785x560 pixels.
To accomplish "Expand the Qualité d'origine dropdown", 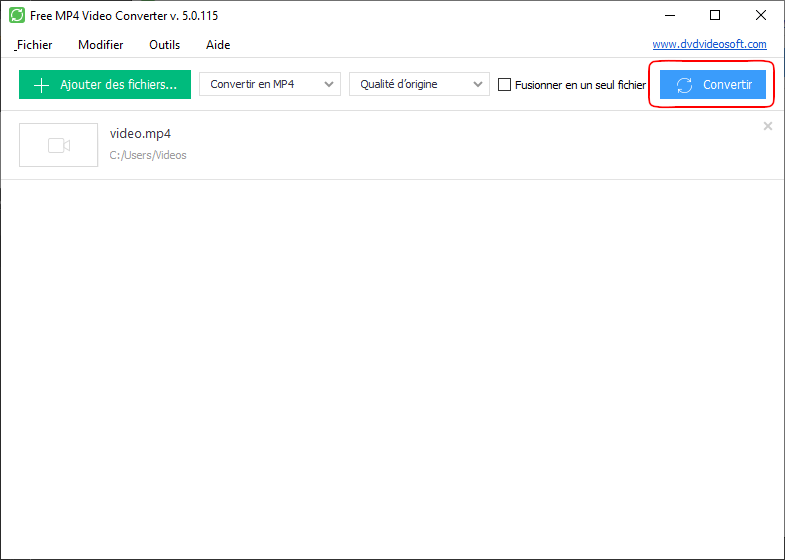I will point(419,84).
